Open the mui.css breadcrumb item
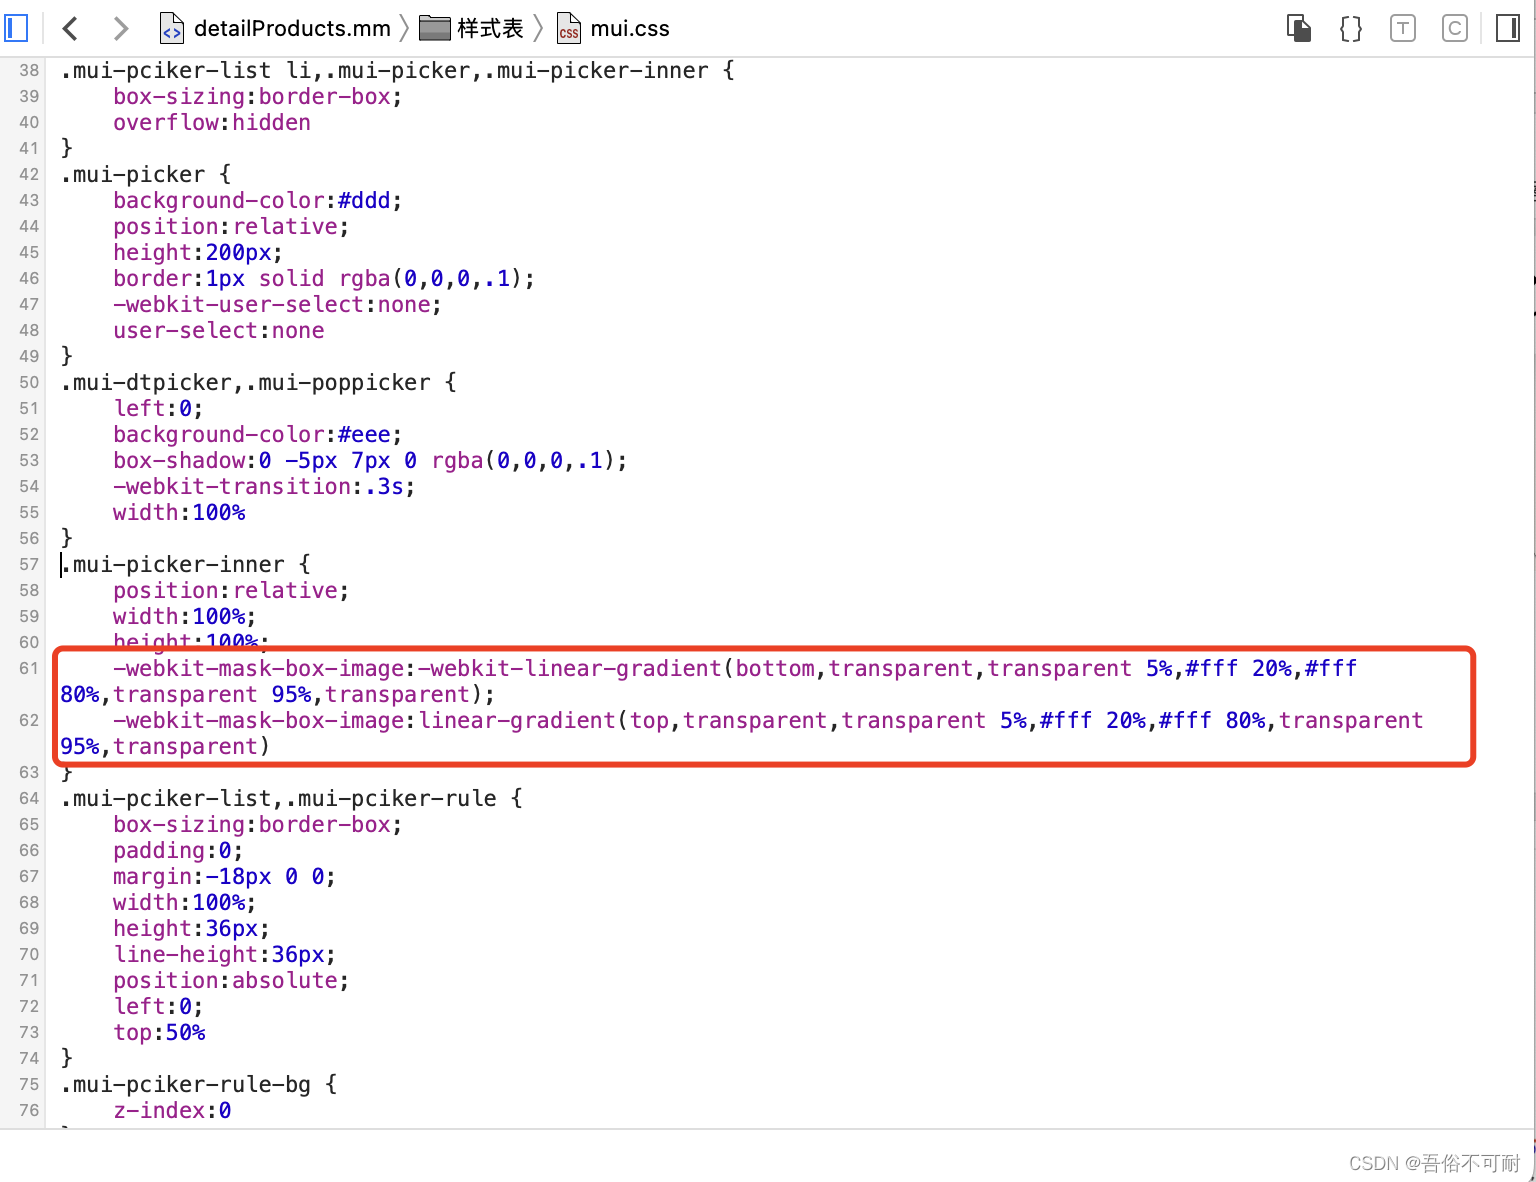The image size is (1536, 1182). tap(631, 28)
